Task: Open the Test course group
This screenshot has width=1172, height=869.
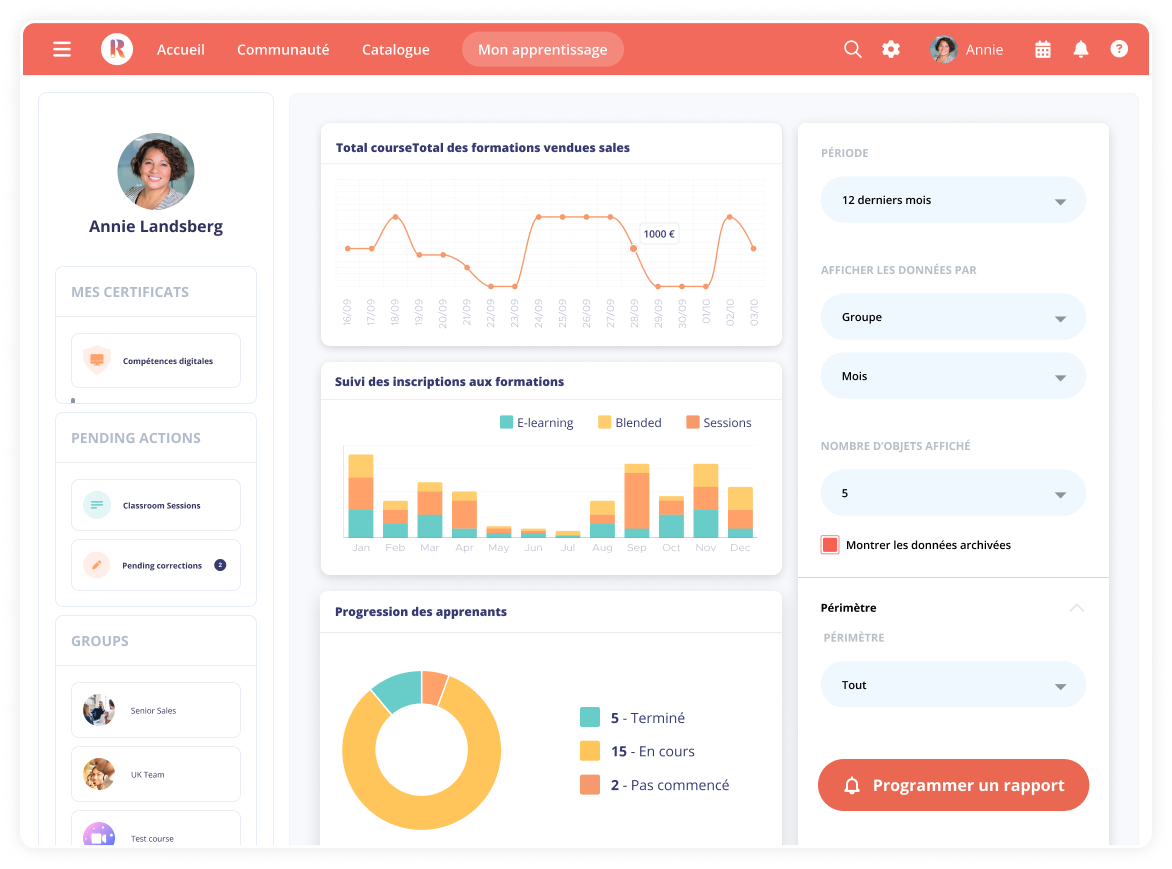Action: pos(156,829)
